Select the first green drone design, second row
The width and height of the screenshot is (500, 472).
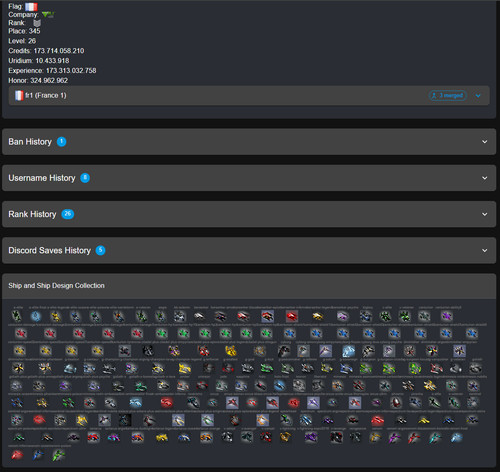point(161,333)
